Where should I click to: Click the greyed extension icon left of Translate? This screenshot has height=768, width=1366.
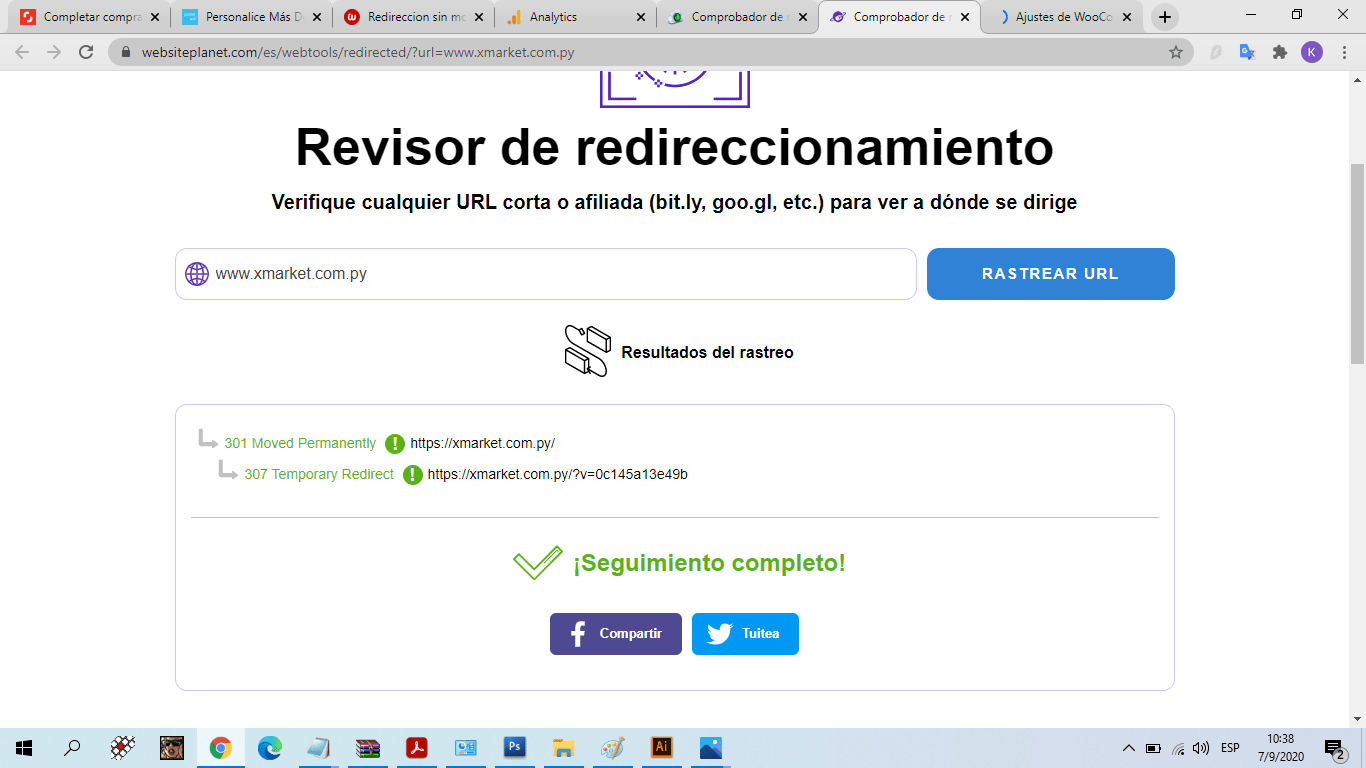coord(1216,52)
